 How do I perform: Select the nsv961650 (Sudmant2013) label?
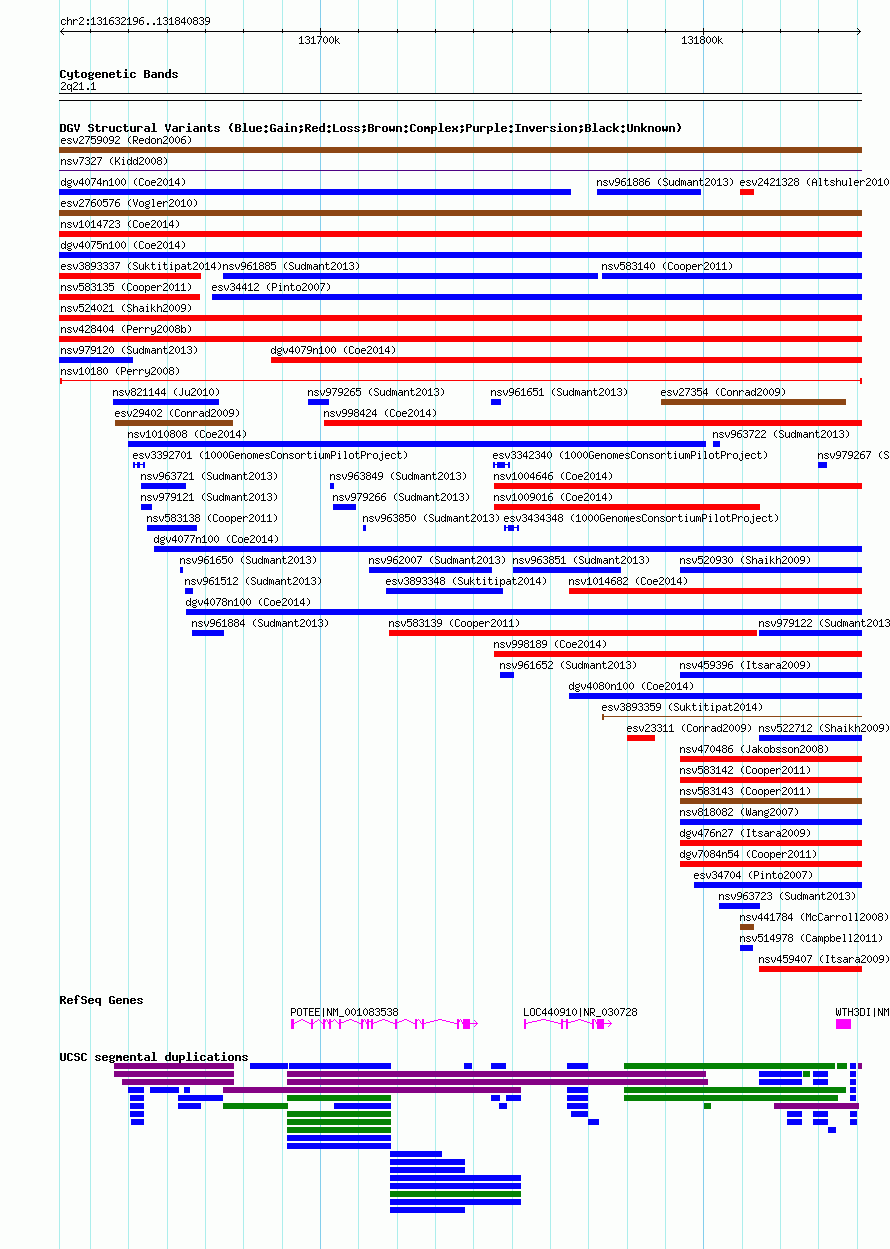pyautogui.click(x=248, y=560)
